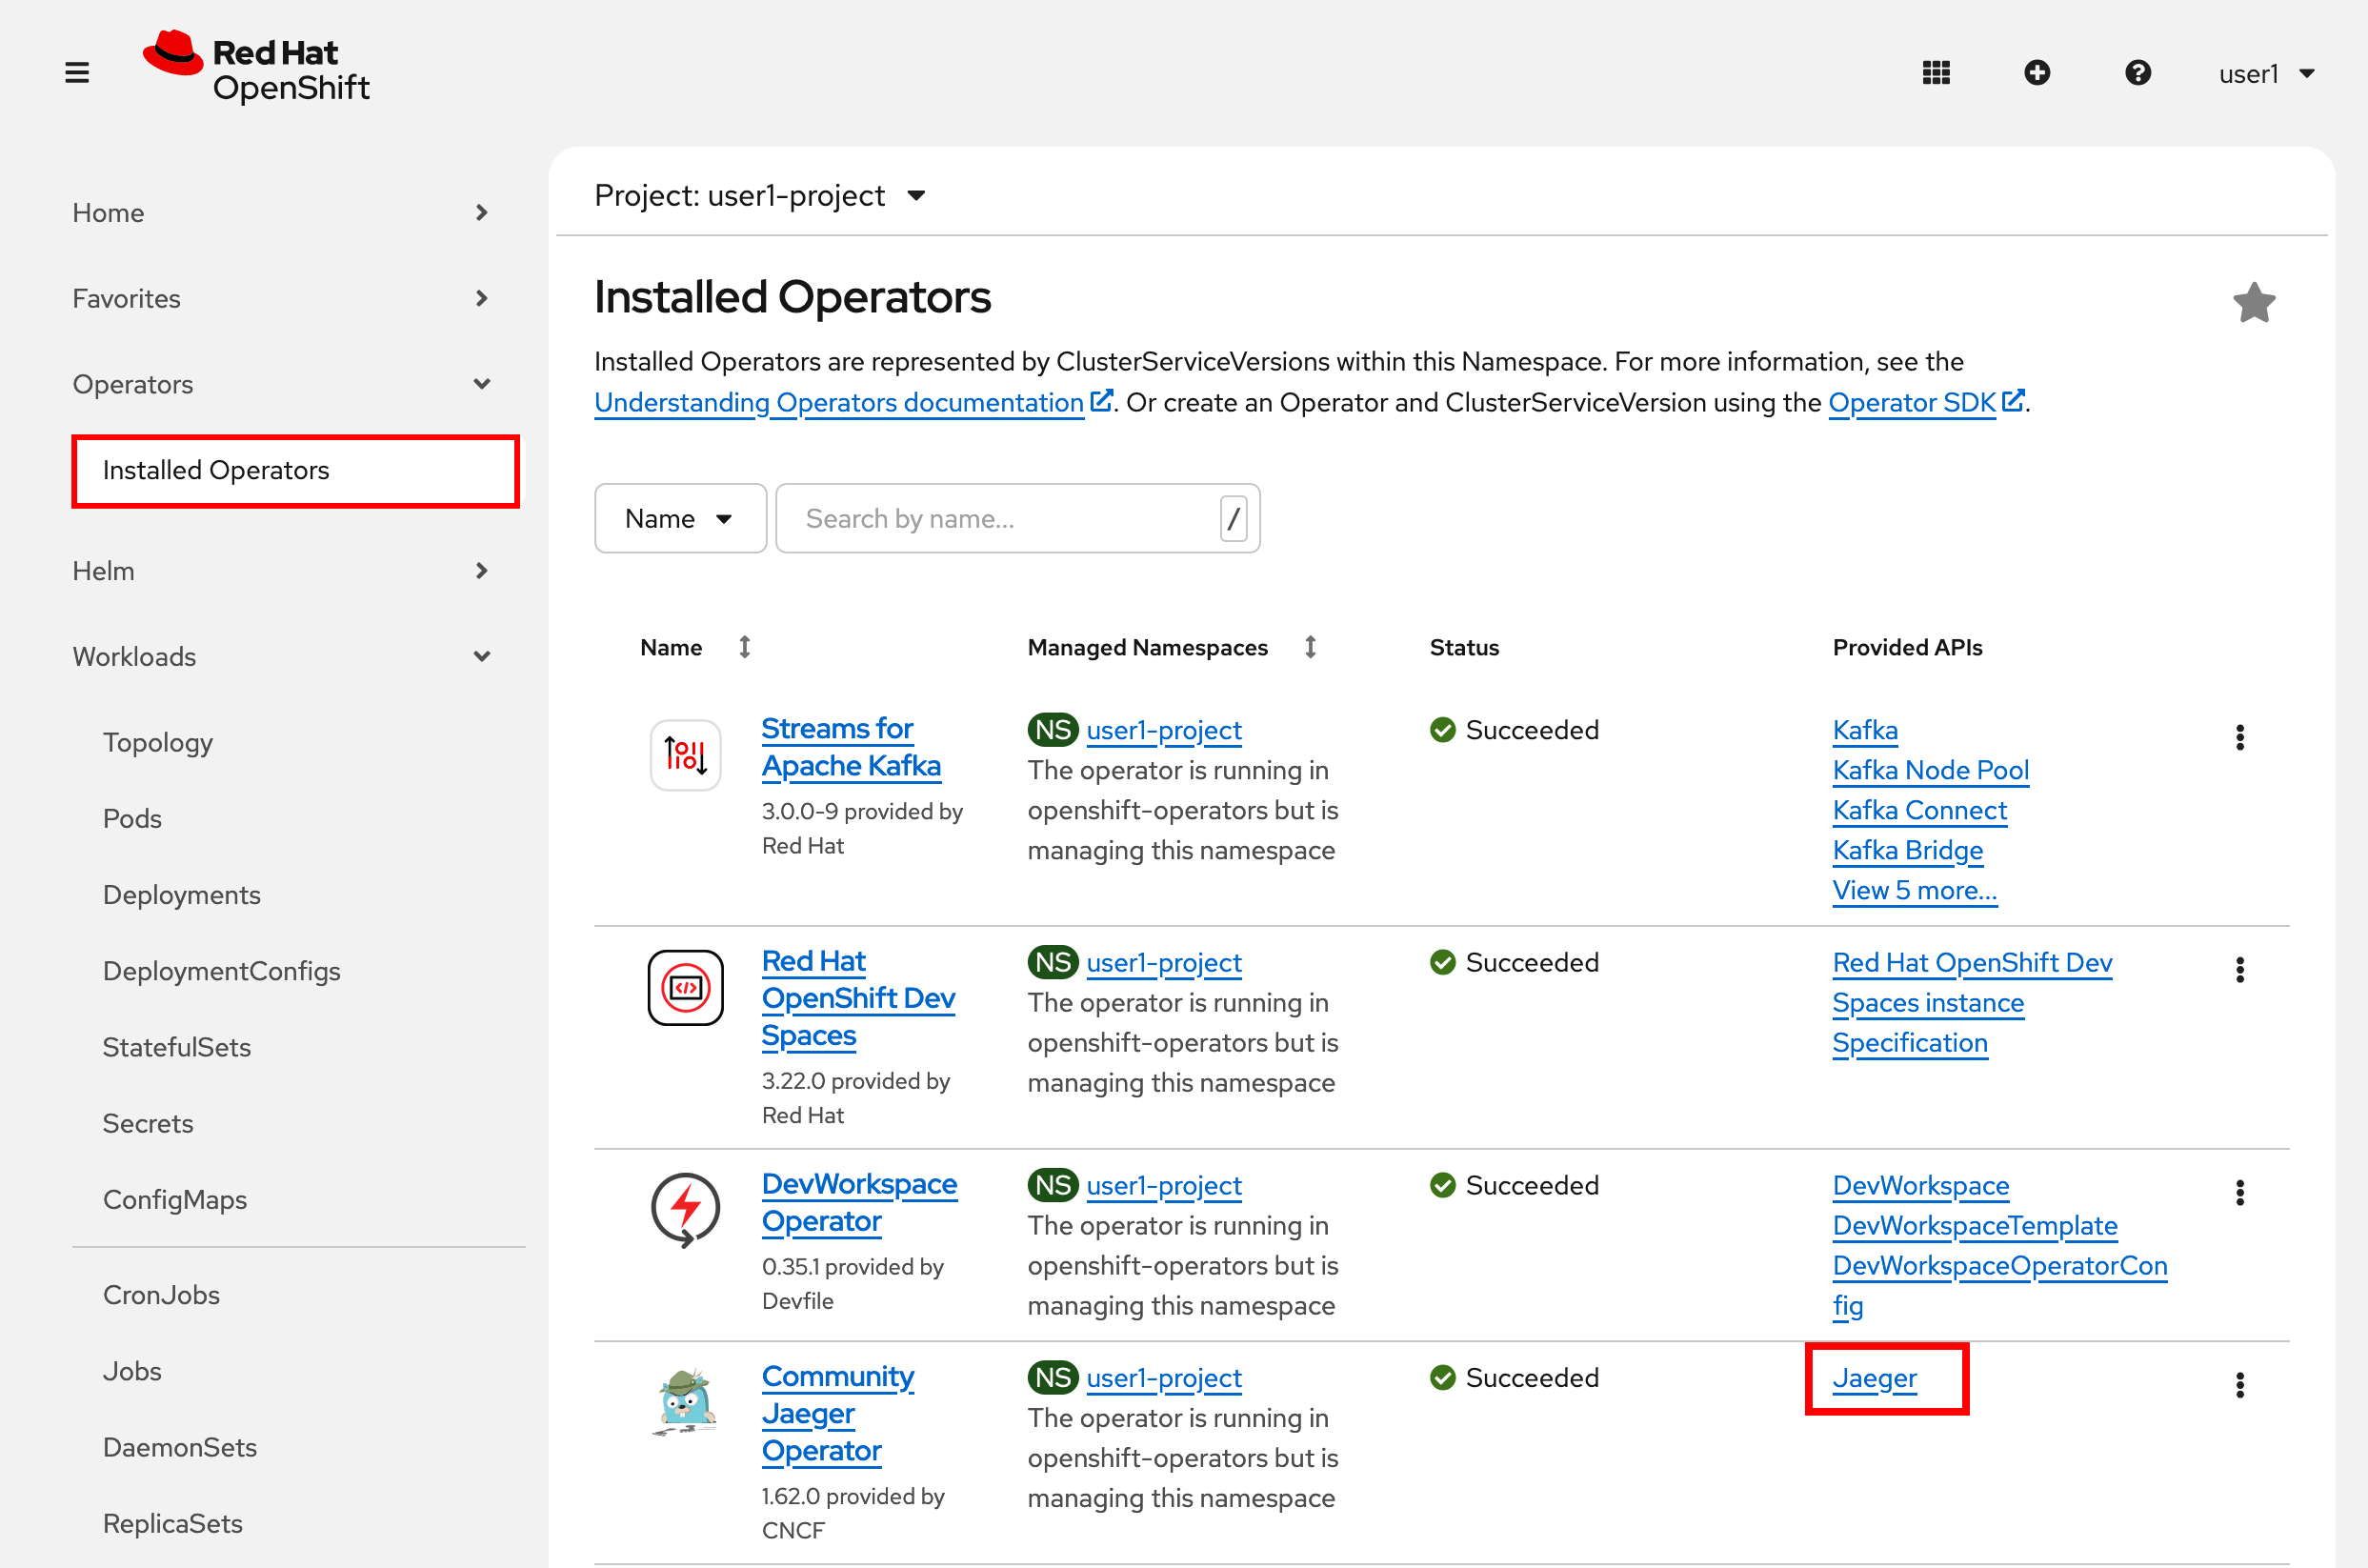Open the Name filter type dropdown
Image resolution: width=2368 pixels, height=1568 pixels.
tap(680, 518)
